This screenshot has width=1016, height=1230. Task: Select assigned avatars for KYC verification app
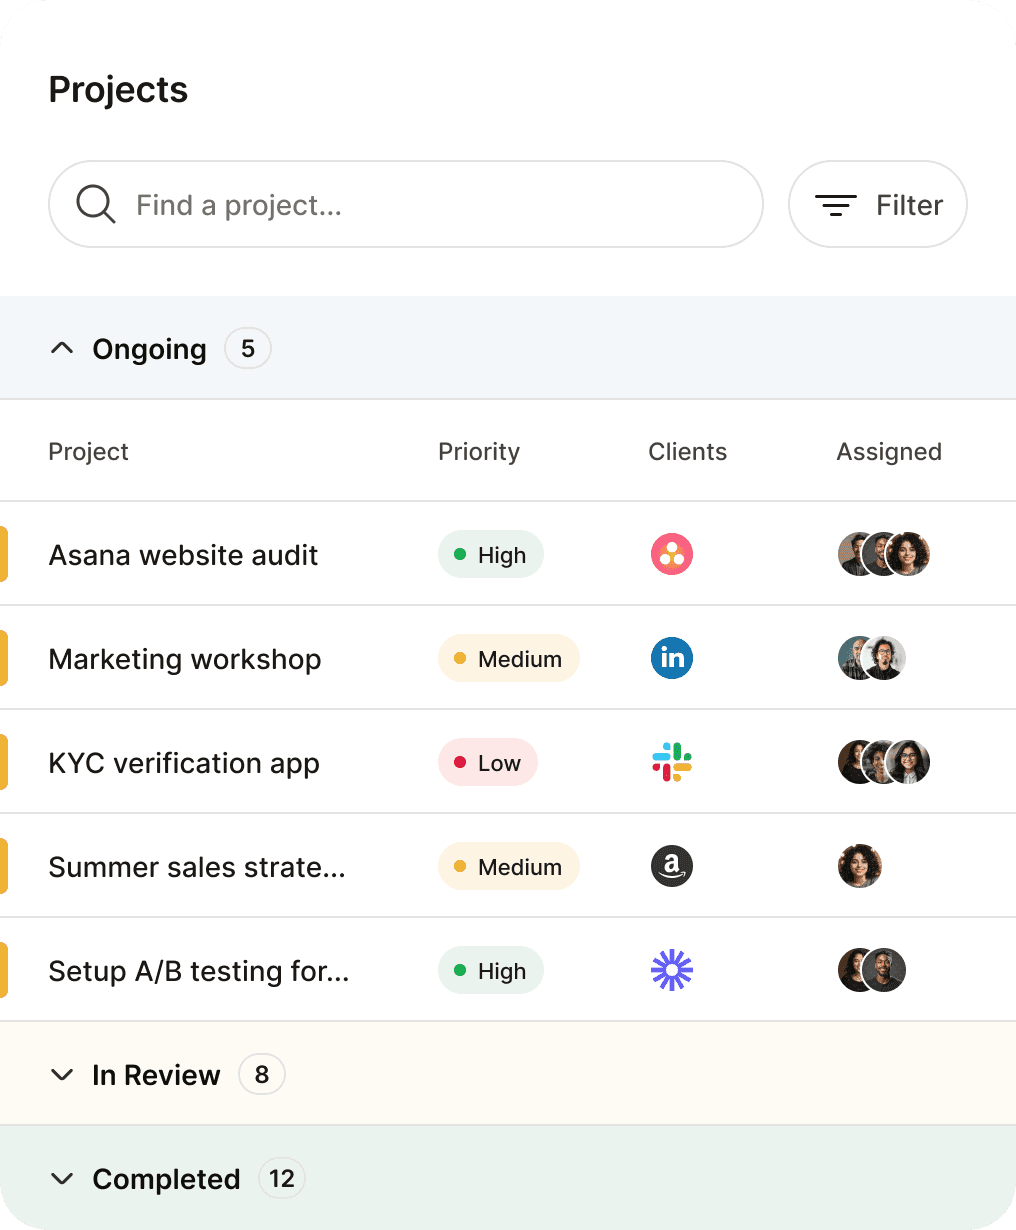[x=884, y=762]
